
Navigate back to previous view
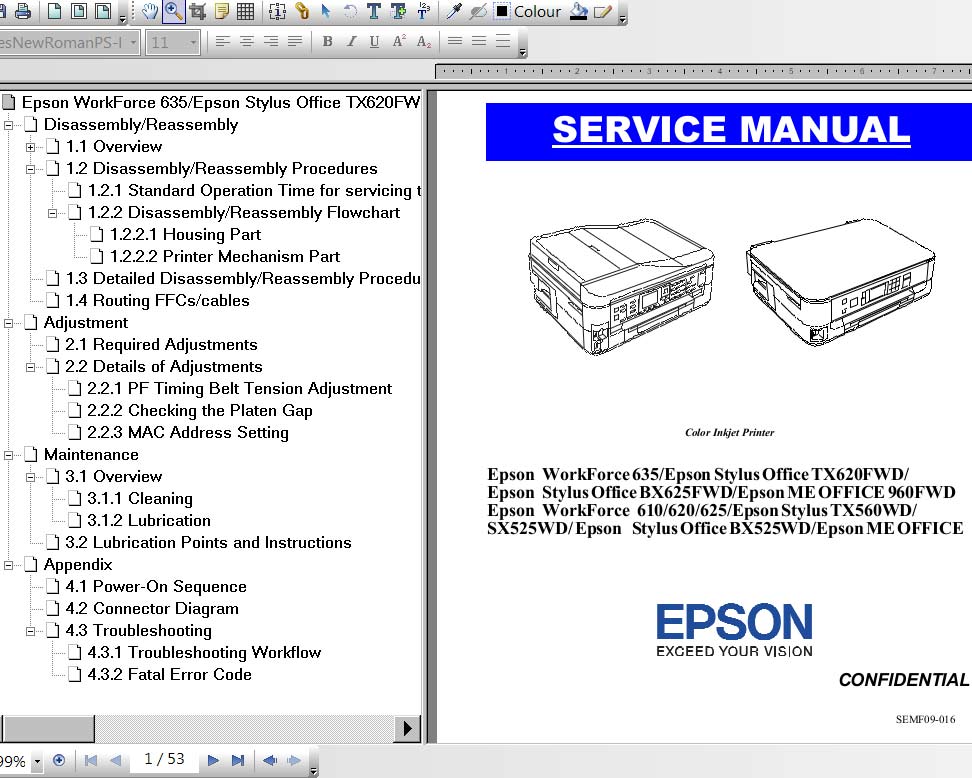pyautogui.click(x=270, y=760)
